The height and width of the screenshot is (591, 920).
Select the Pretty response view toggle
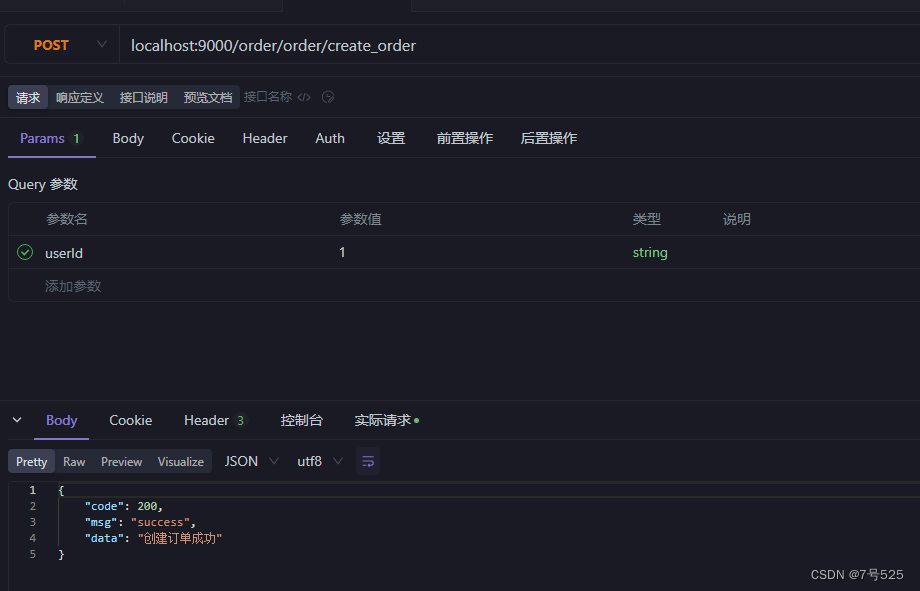[x=30, y=461]
